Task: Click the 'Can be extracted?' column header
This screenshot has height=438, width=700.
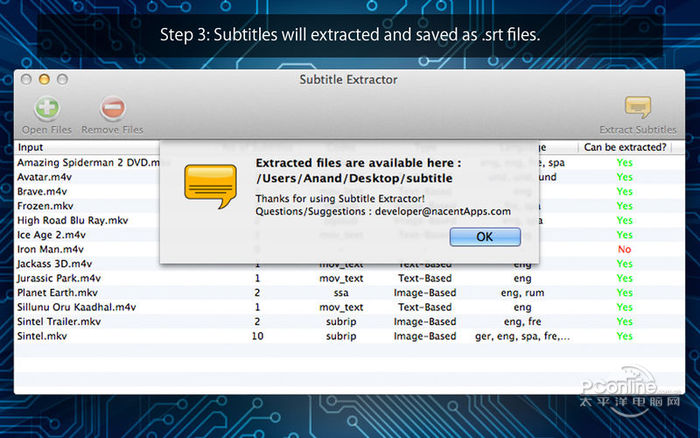Action: (x=625, y=147)
